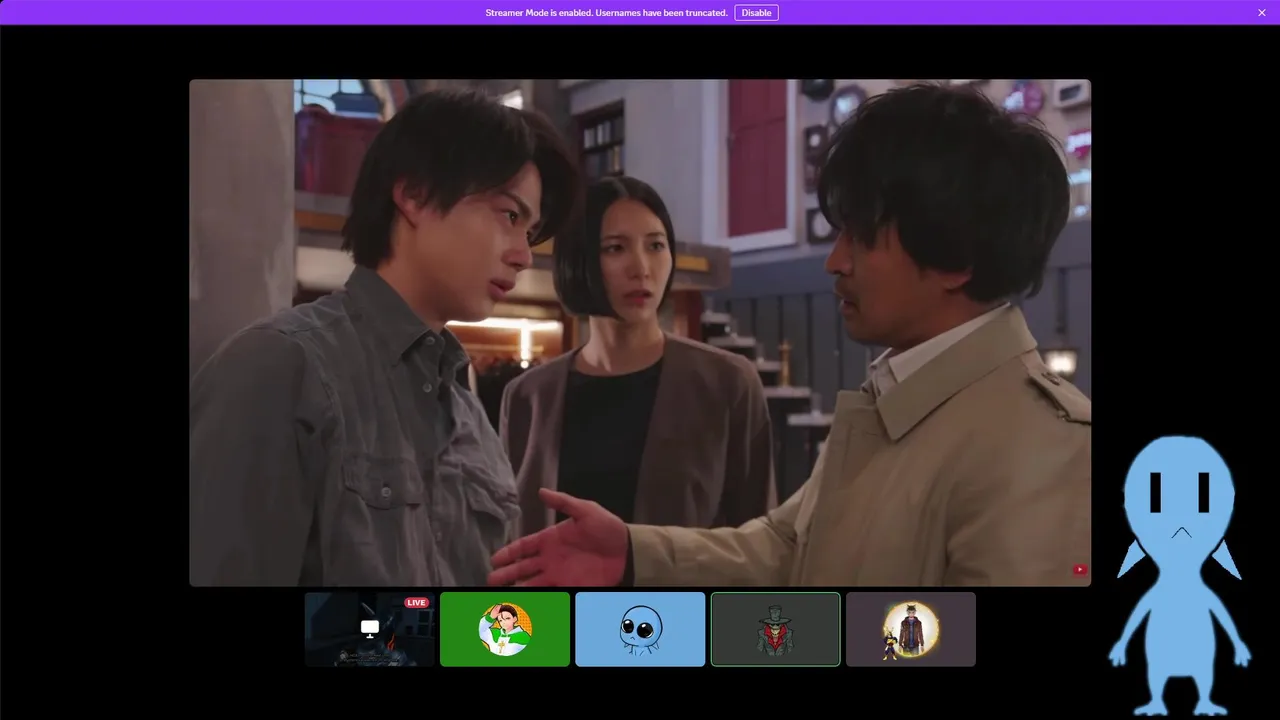Select the highlighted speaking participant tile
The image size is (1280, 720).
(x=775, y=629)
